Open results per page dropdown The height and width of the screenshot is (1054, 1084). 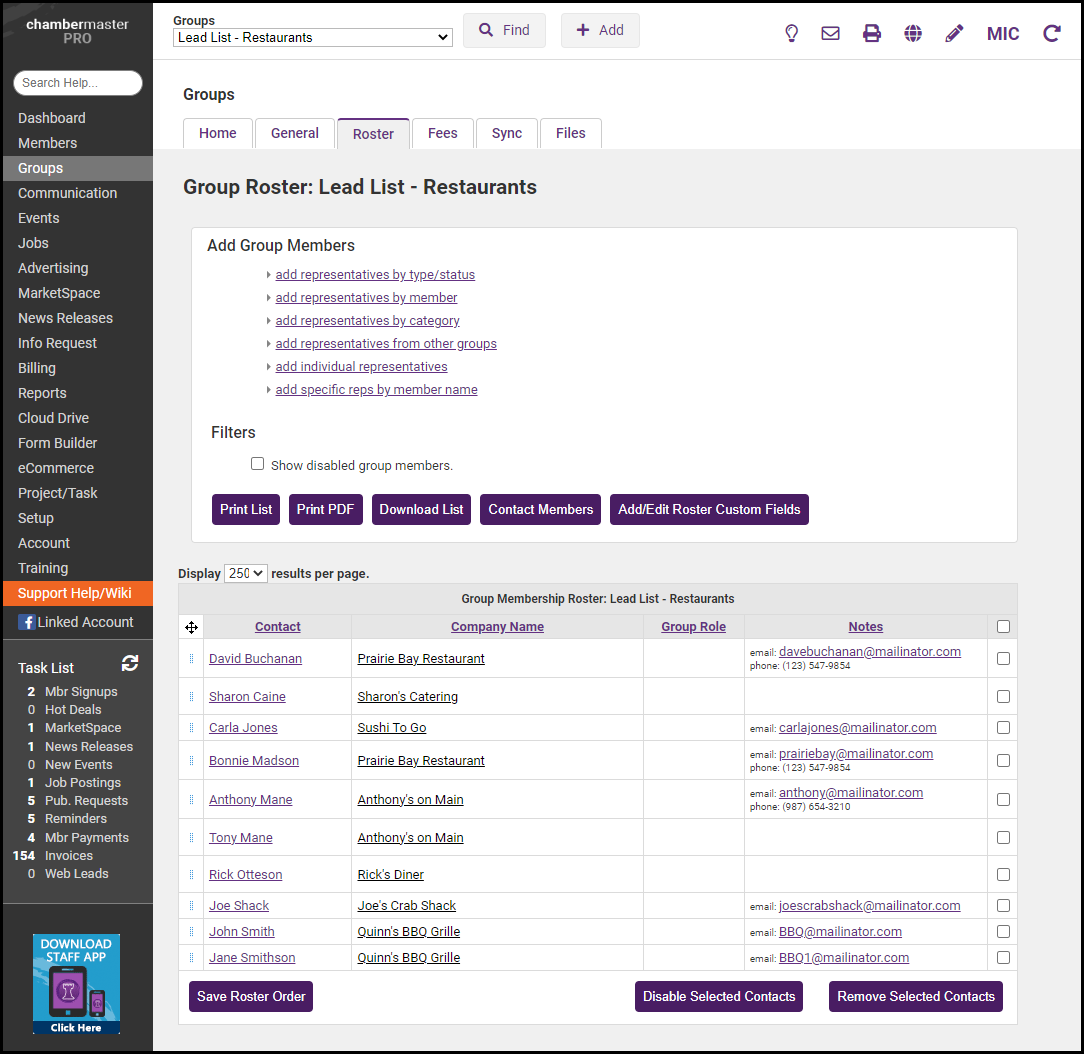pos(246,574)
